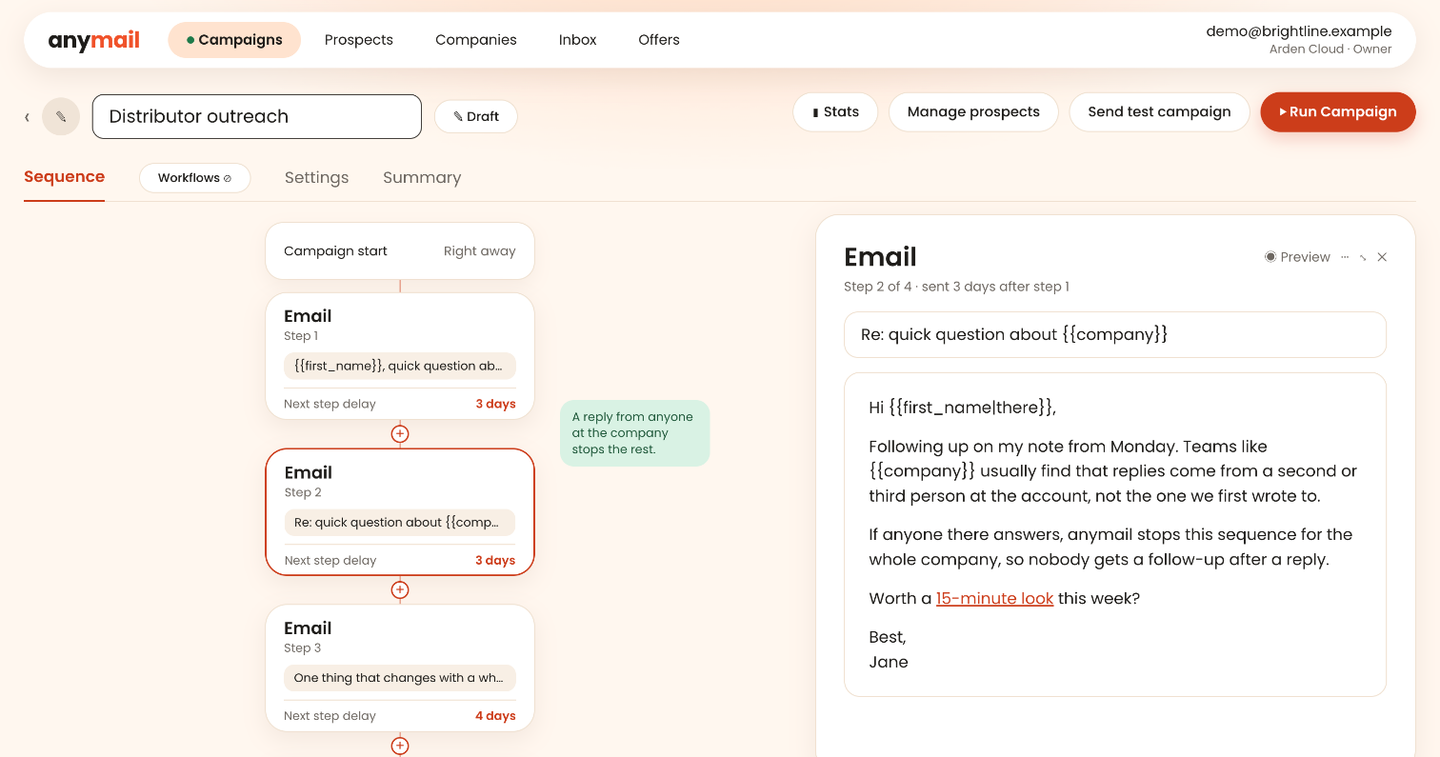The image size is (1440, 757).
Task: Follow the 15-minute look link
Action: point(994,599)
